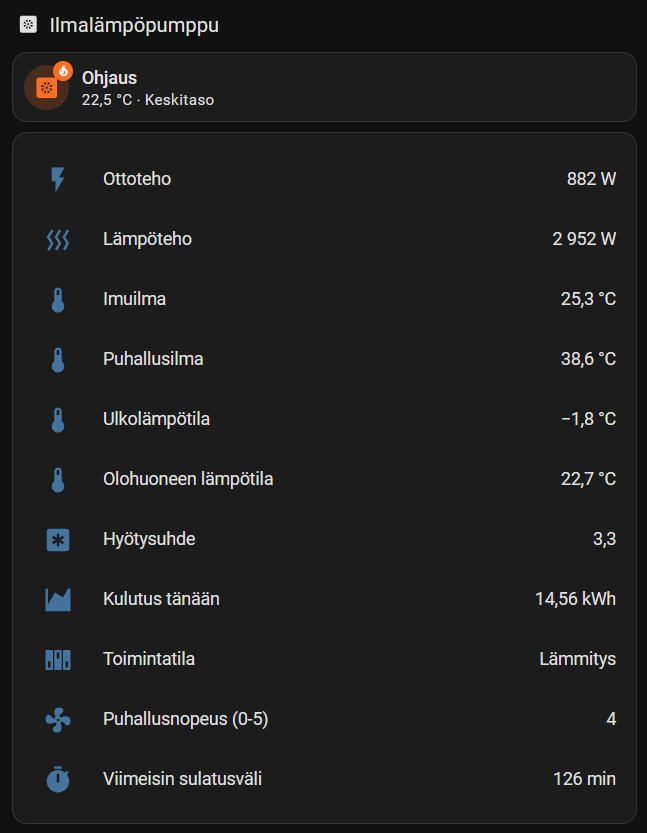Open Ulkolämpötila sensor details

[x=156, y=419]
